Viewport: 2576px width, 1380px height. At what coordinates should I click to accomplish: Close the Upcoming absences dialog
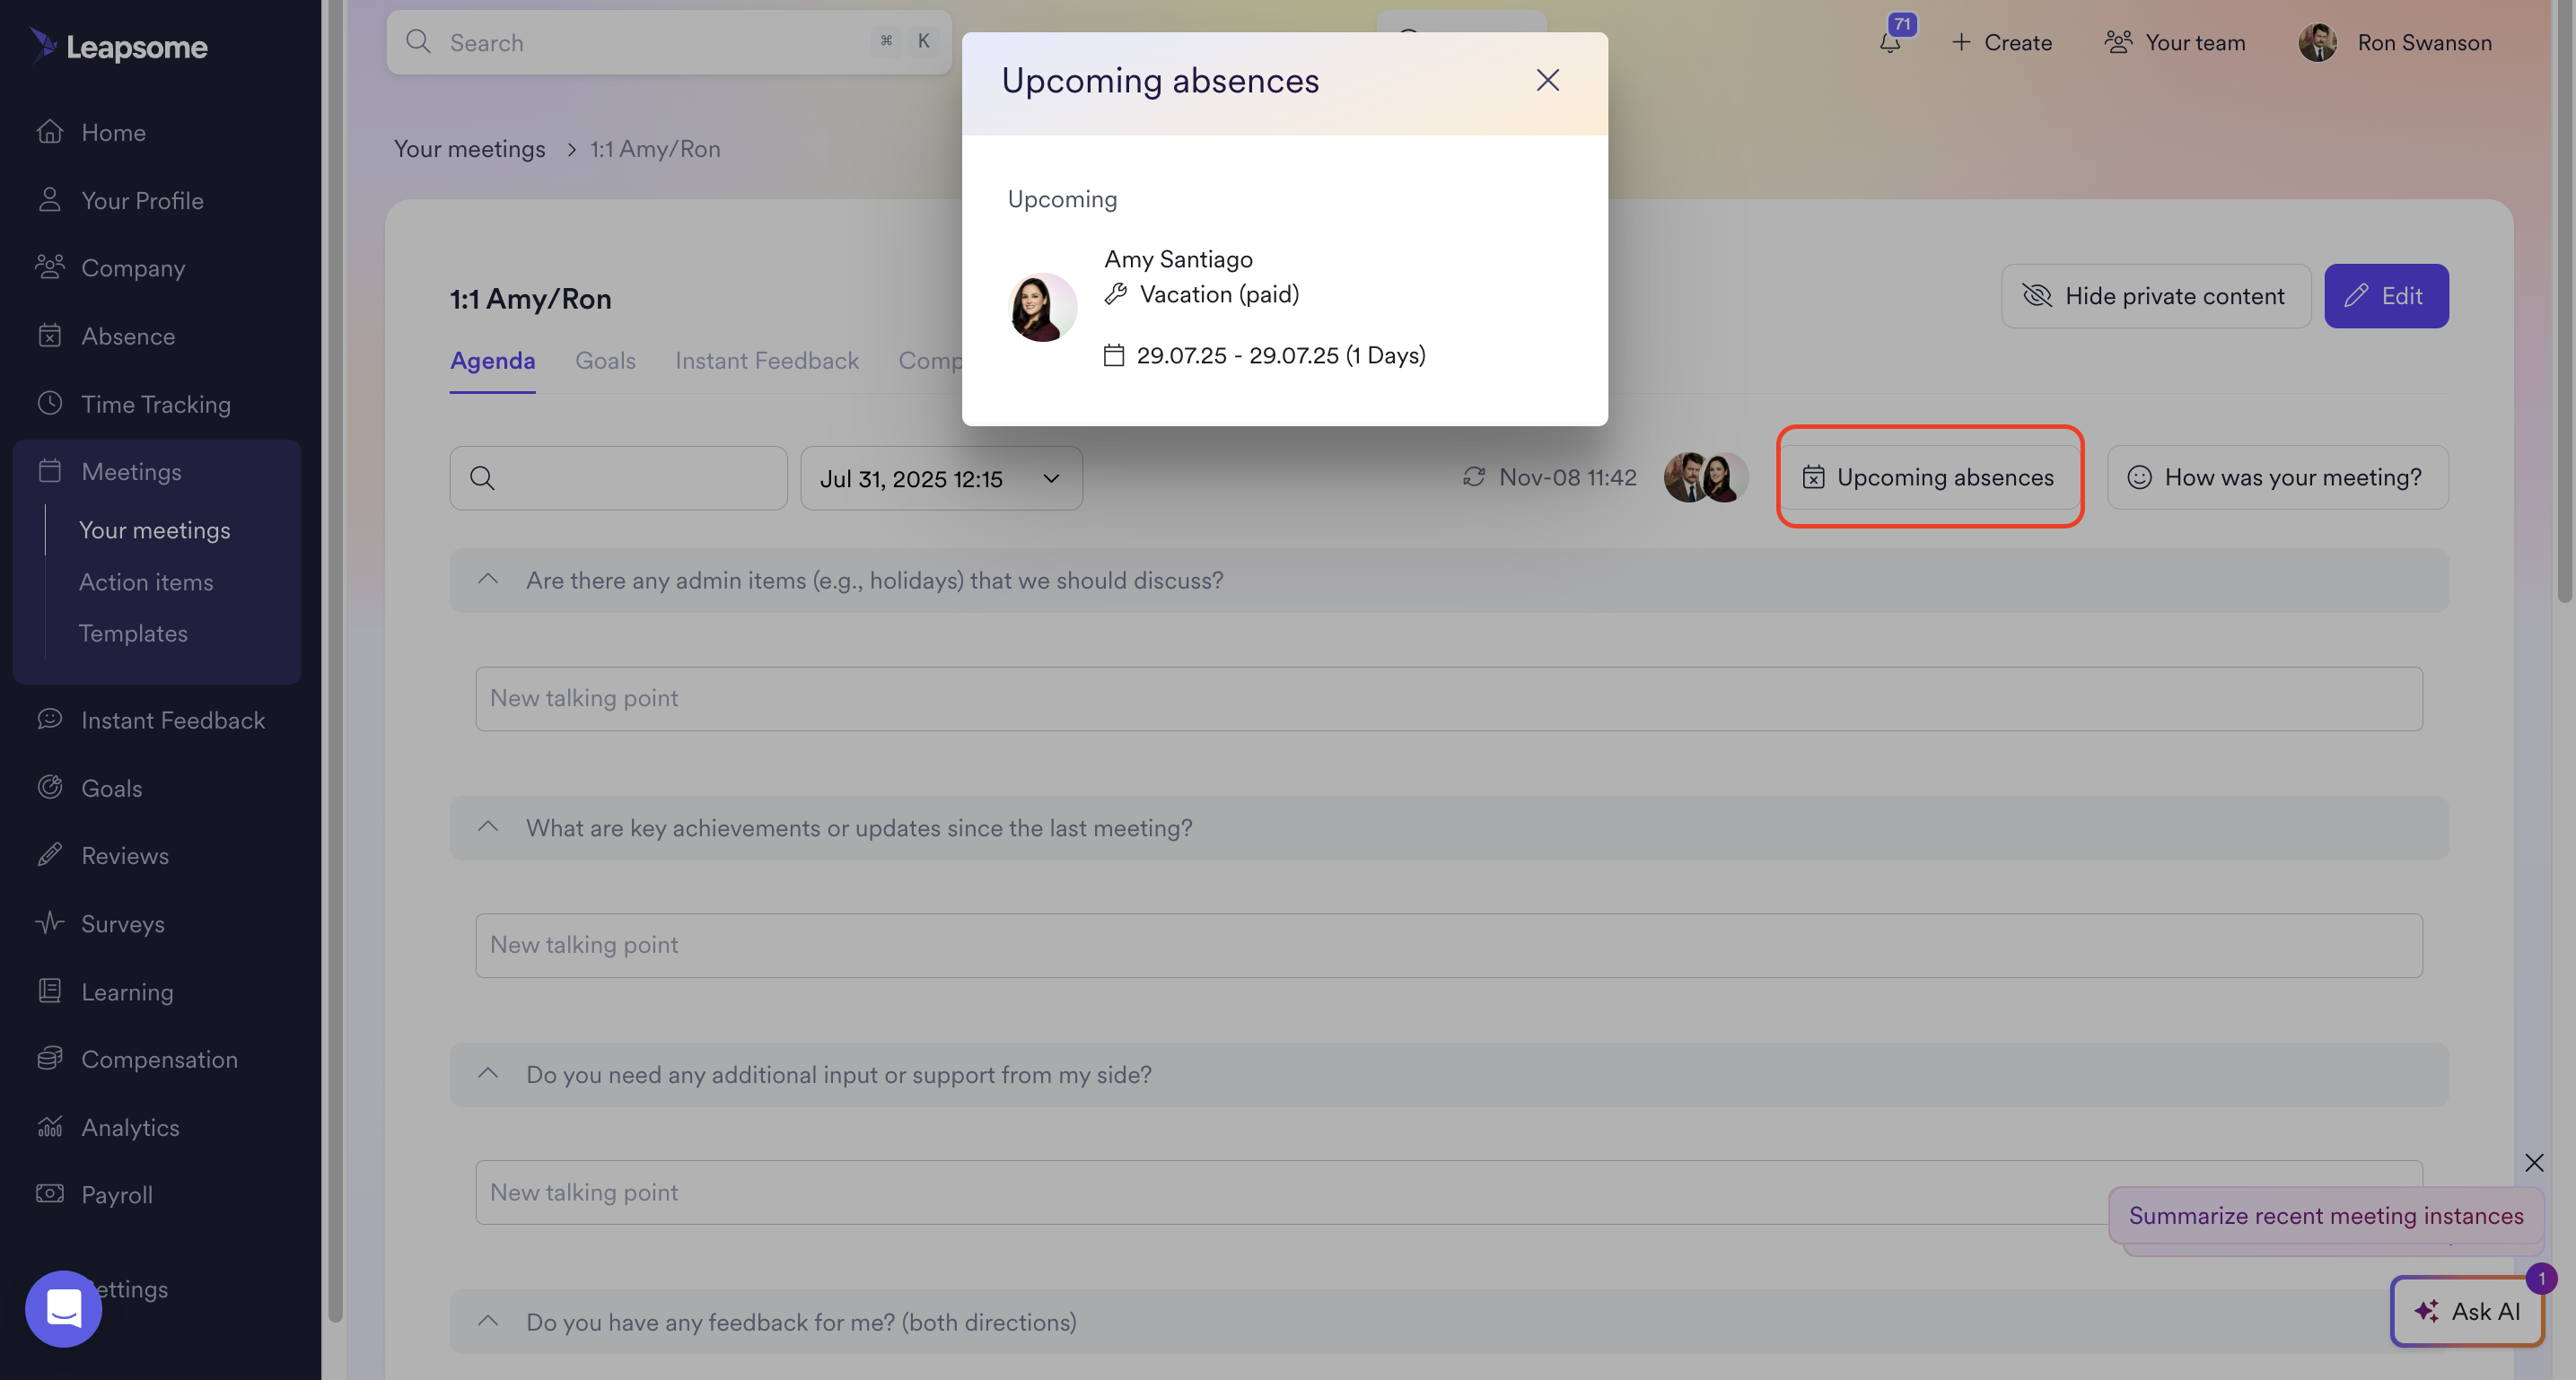point(1547,80)
